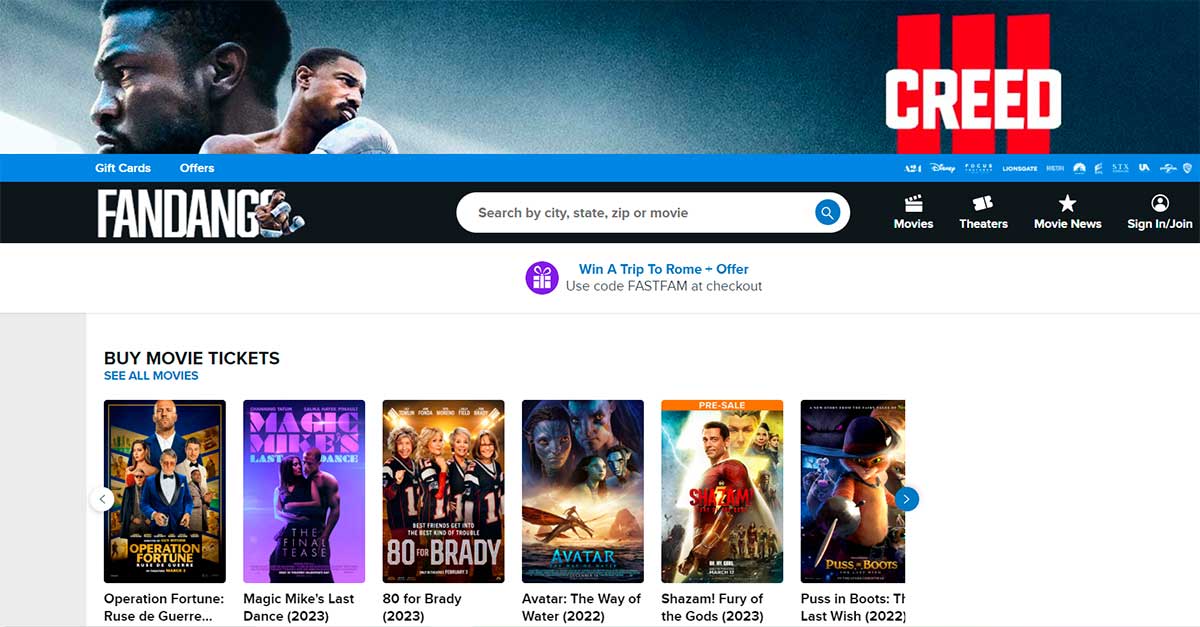
Task: Open the Offers menu item
Action: (197, 168)
